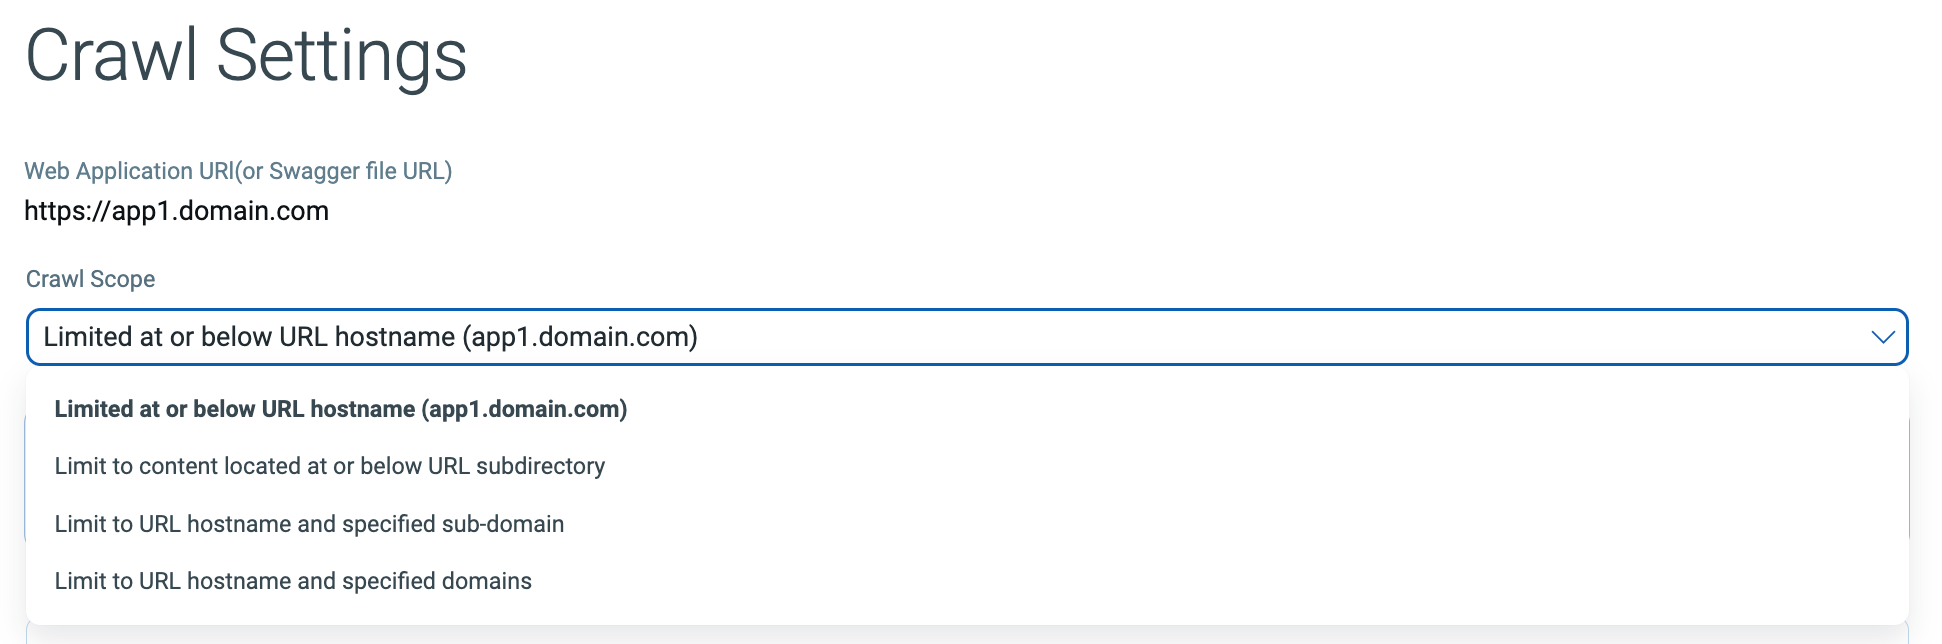Click '(app1.domain.com)' in the Crawl Scope box
1942x644 pixels.
tap(580, 337)
